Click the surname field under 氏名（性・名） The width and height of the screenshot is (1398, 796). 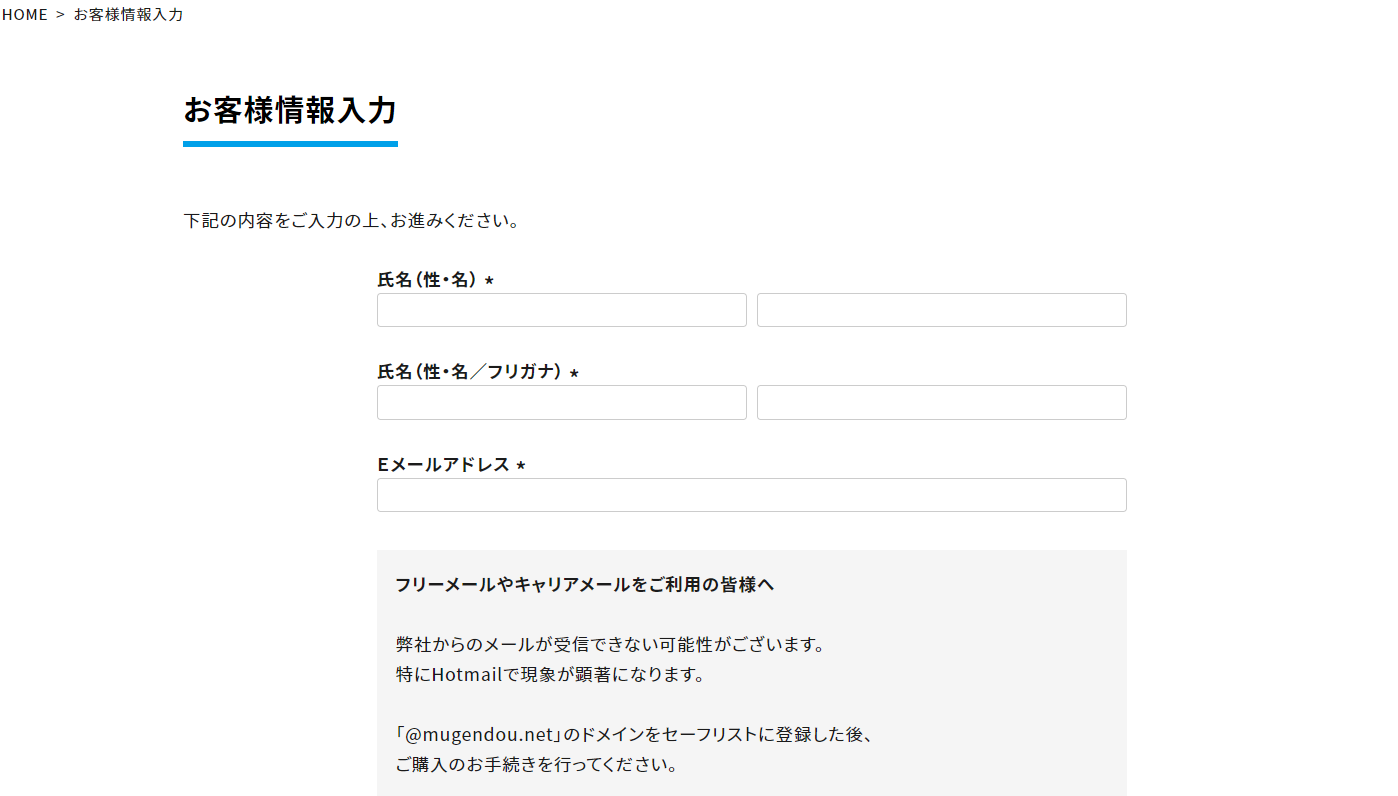click(561, 310)
